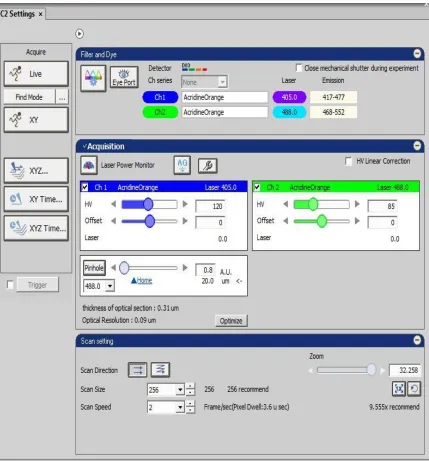
Task: Open the optical path spectrum settings icon
Action: click(x=93, y=78)
